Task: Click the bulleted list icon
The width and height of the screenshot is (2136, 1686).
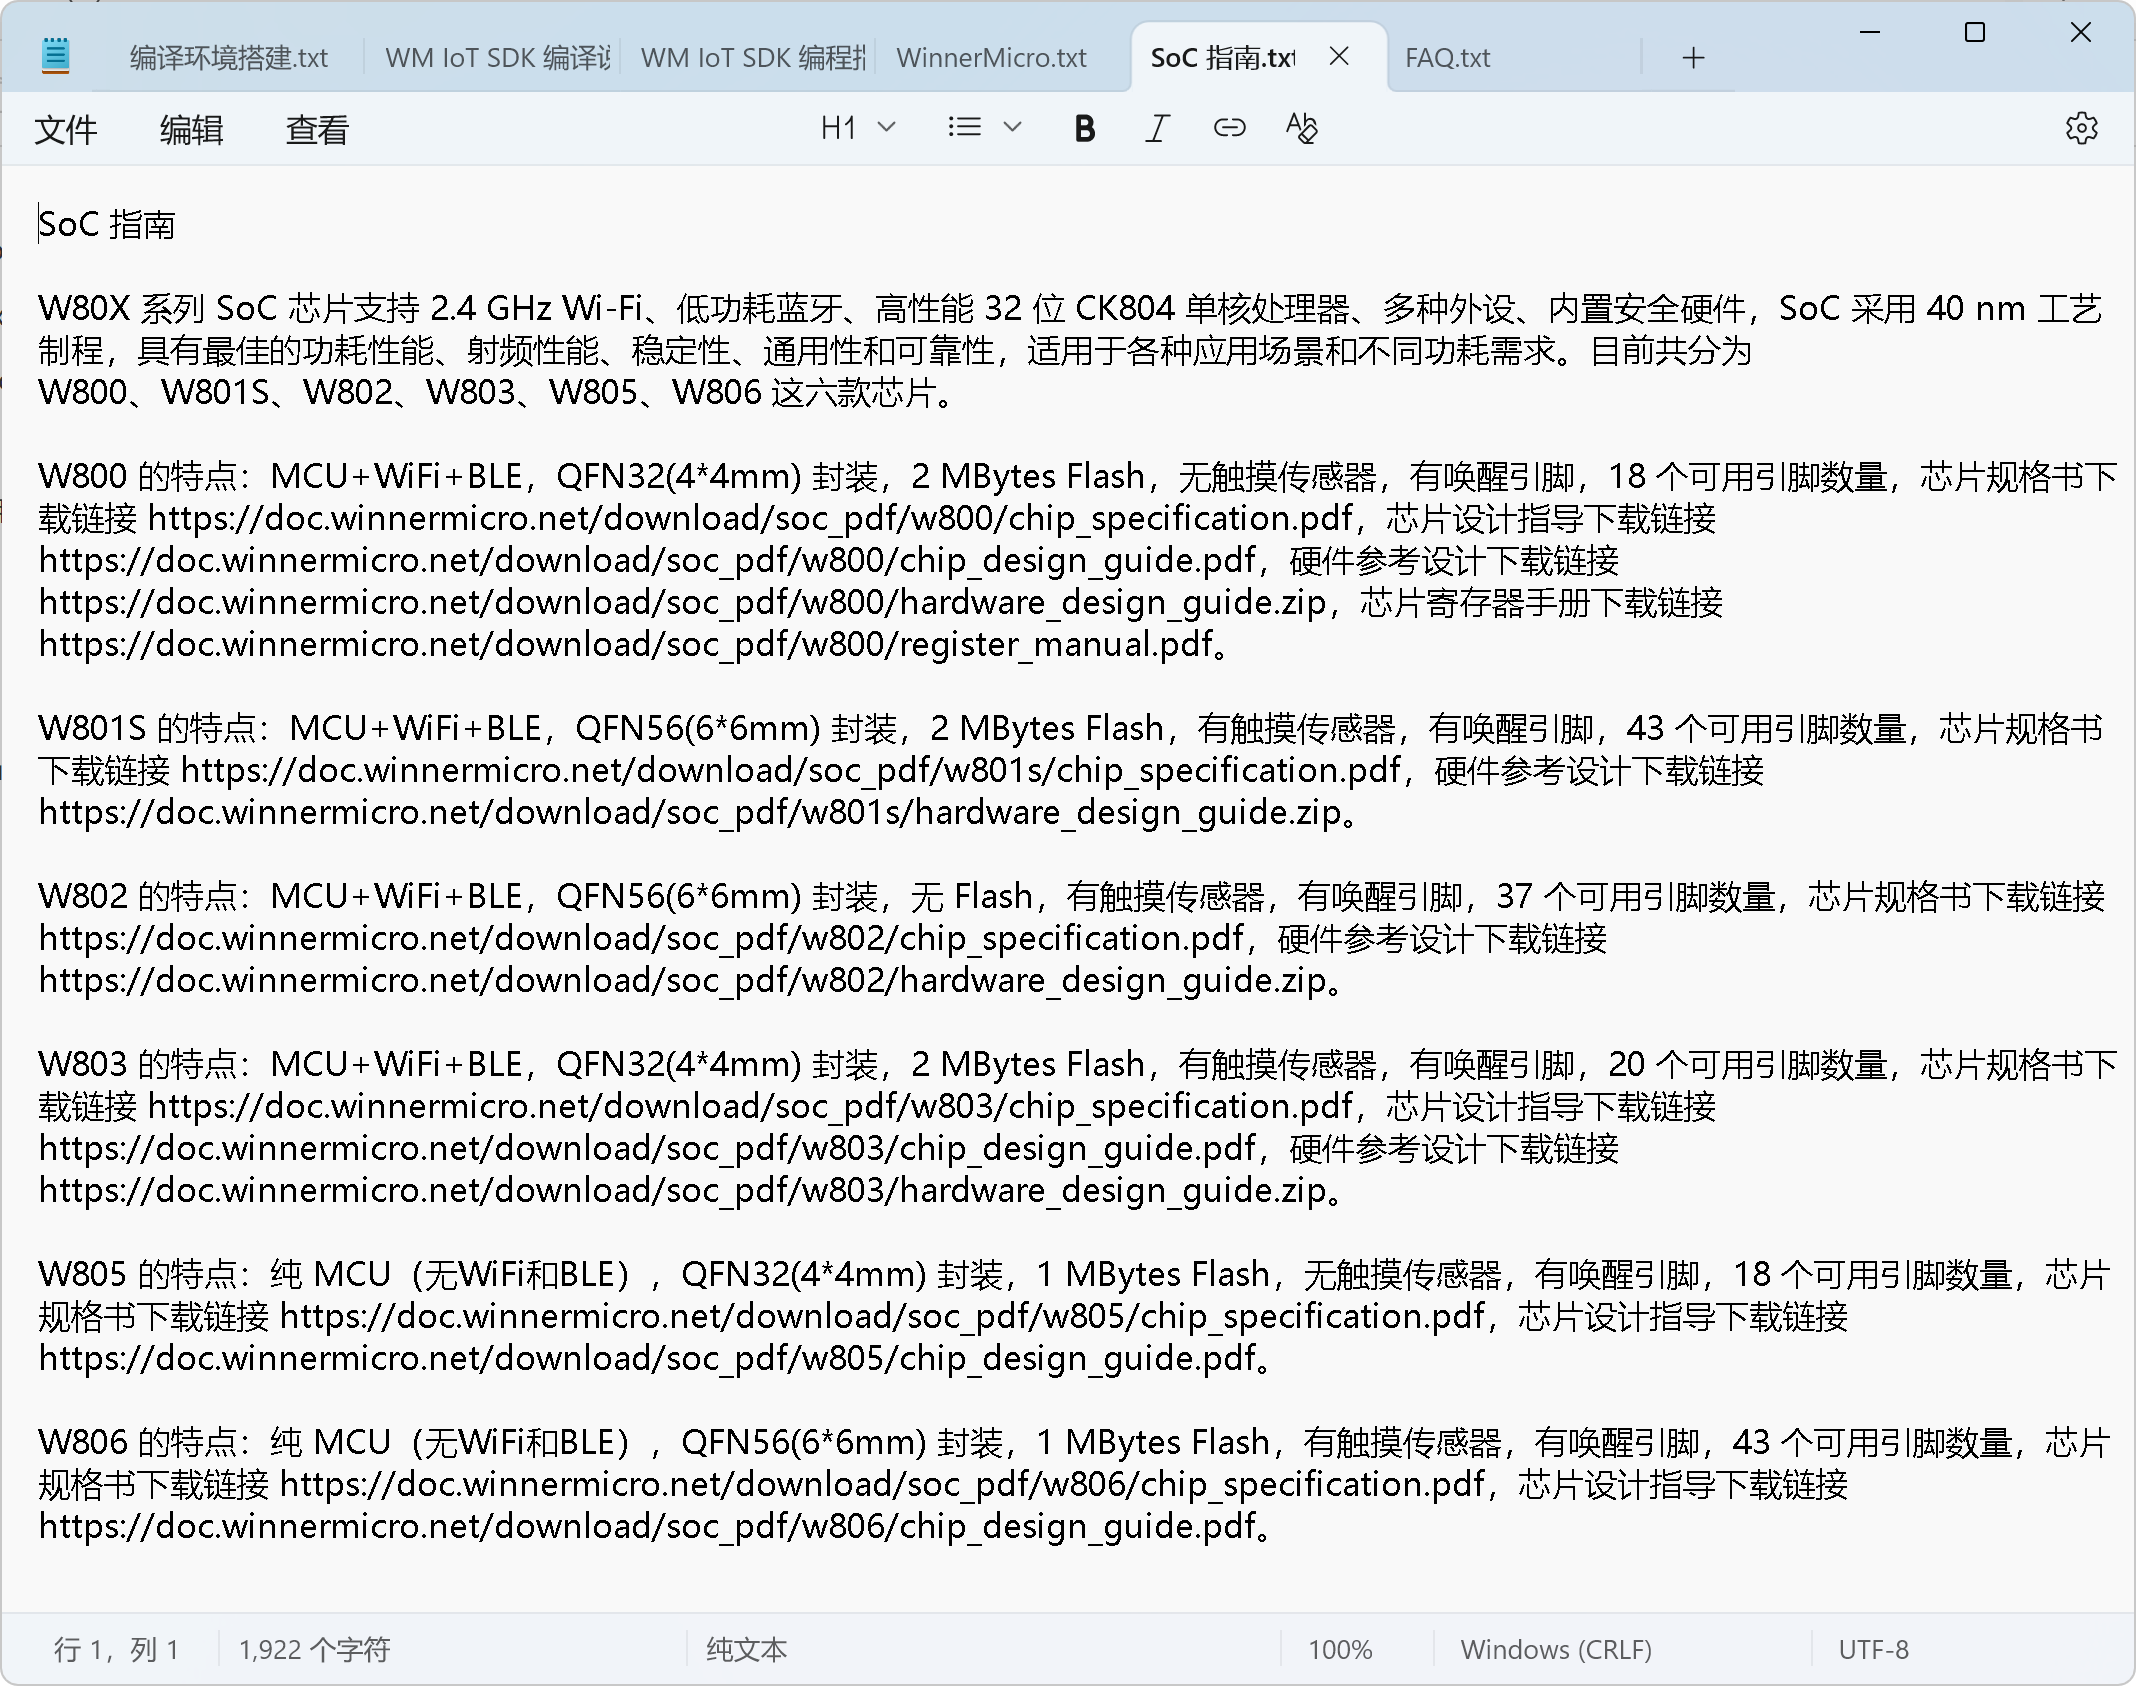Action: tap(964, 128)
